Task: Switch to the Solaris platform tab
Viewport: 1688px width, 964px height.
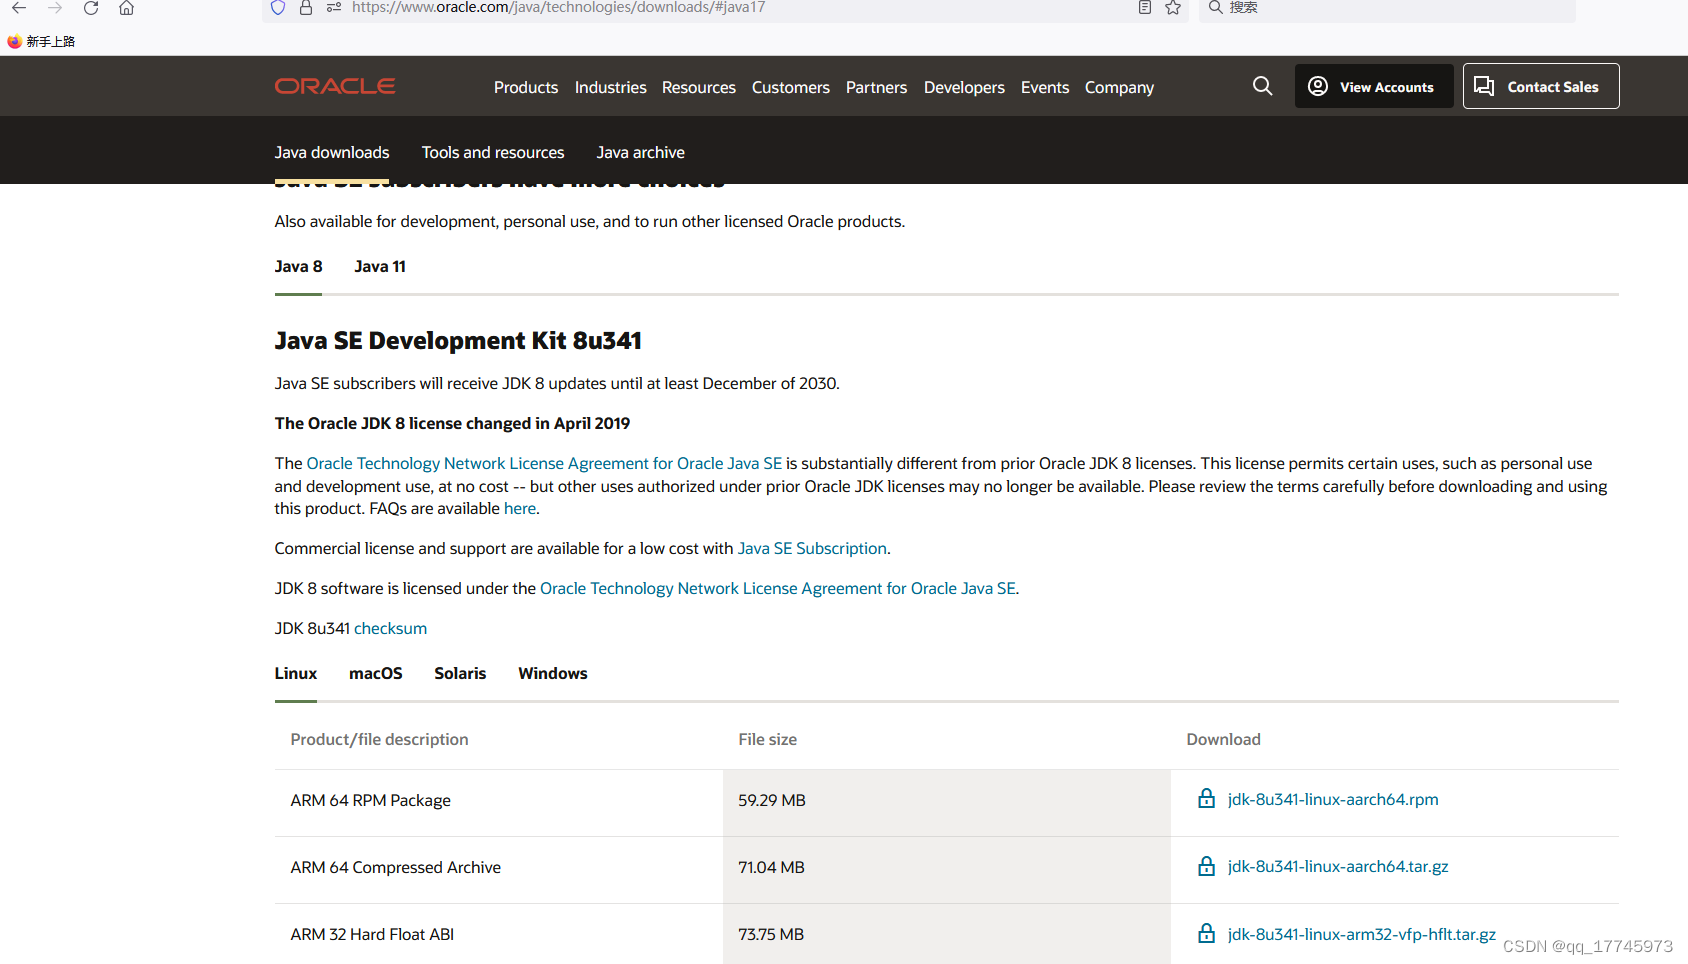Action: [460, 673]
